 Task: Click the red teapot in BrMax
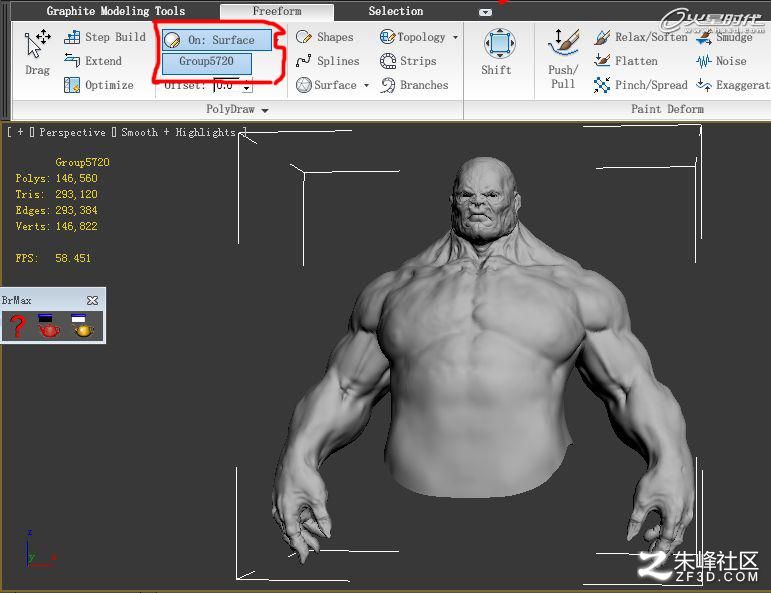pyautogui.click(x=49, y=326)
